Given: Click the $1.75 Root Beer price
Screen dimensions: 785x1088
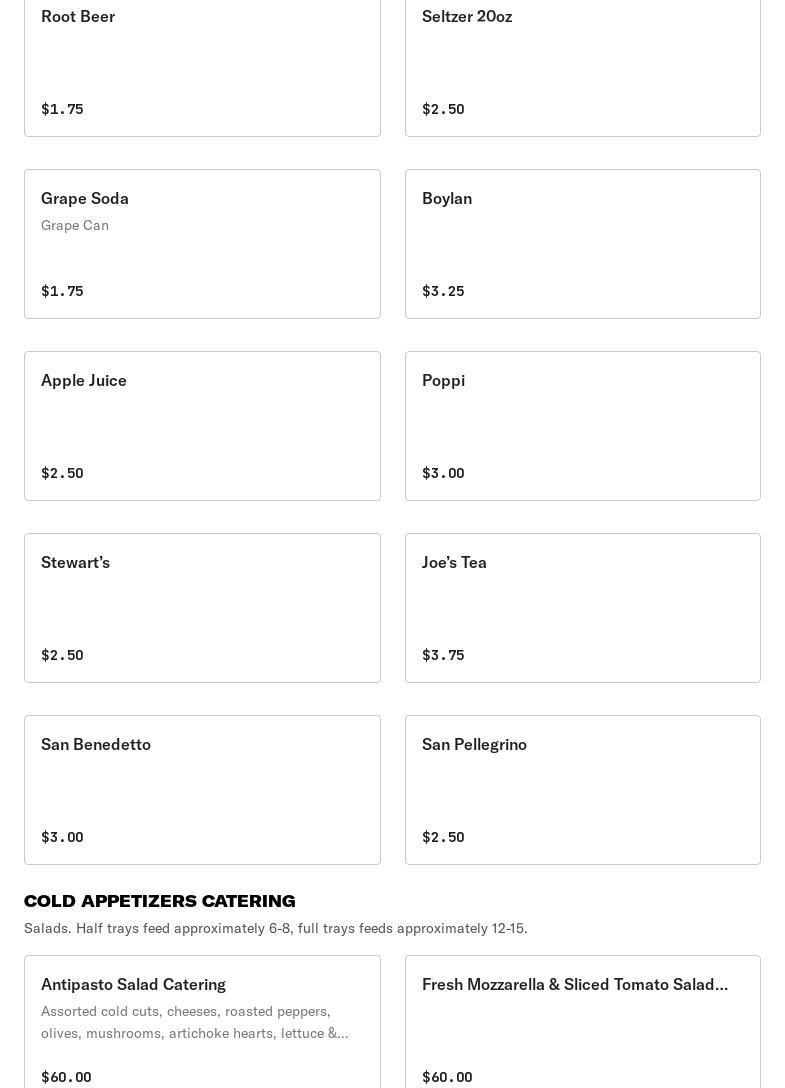Looking at the screenshot, I should [x=62, y=109].
